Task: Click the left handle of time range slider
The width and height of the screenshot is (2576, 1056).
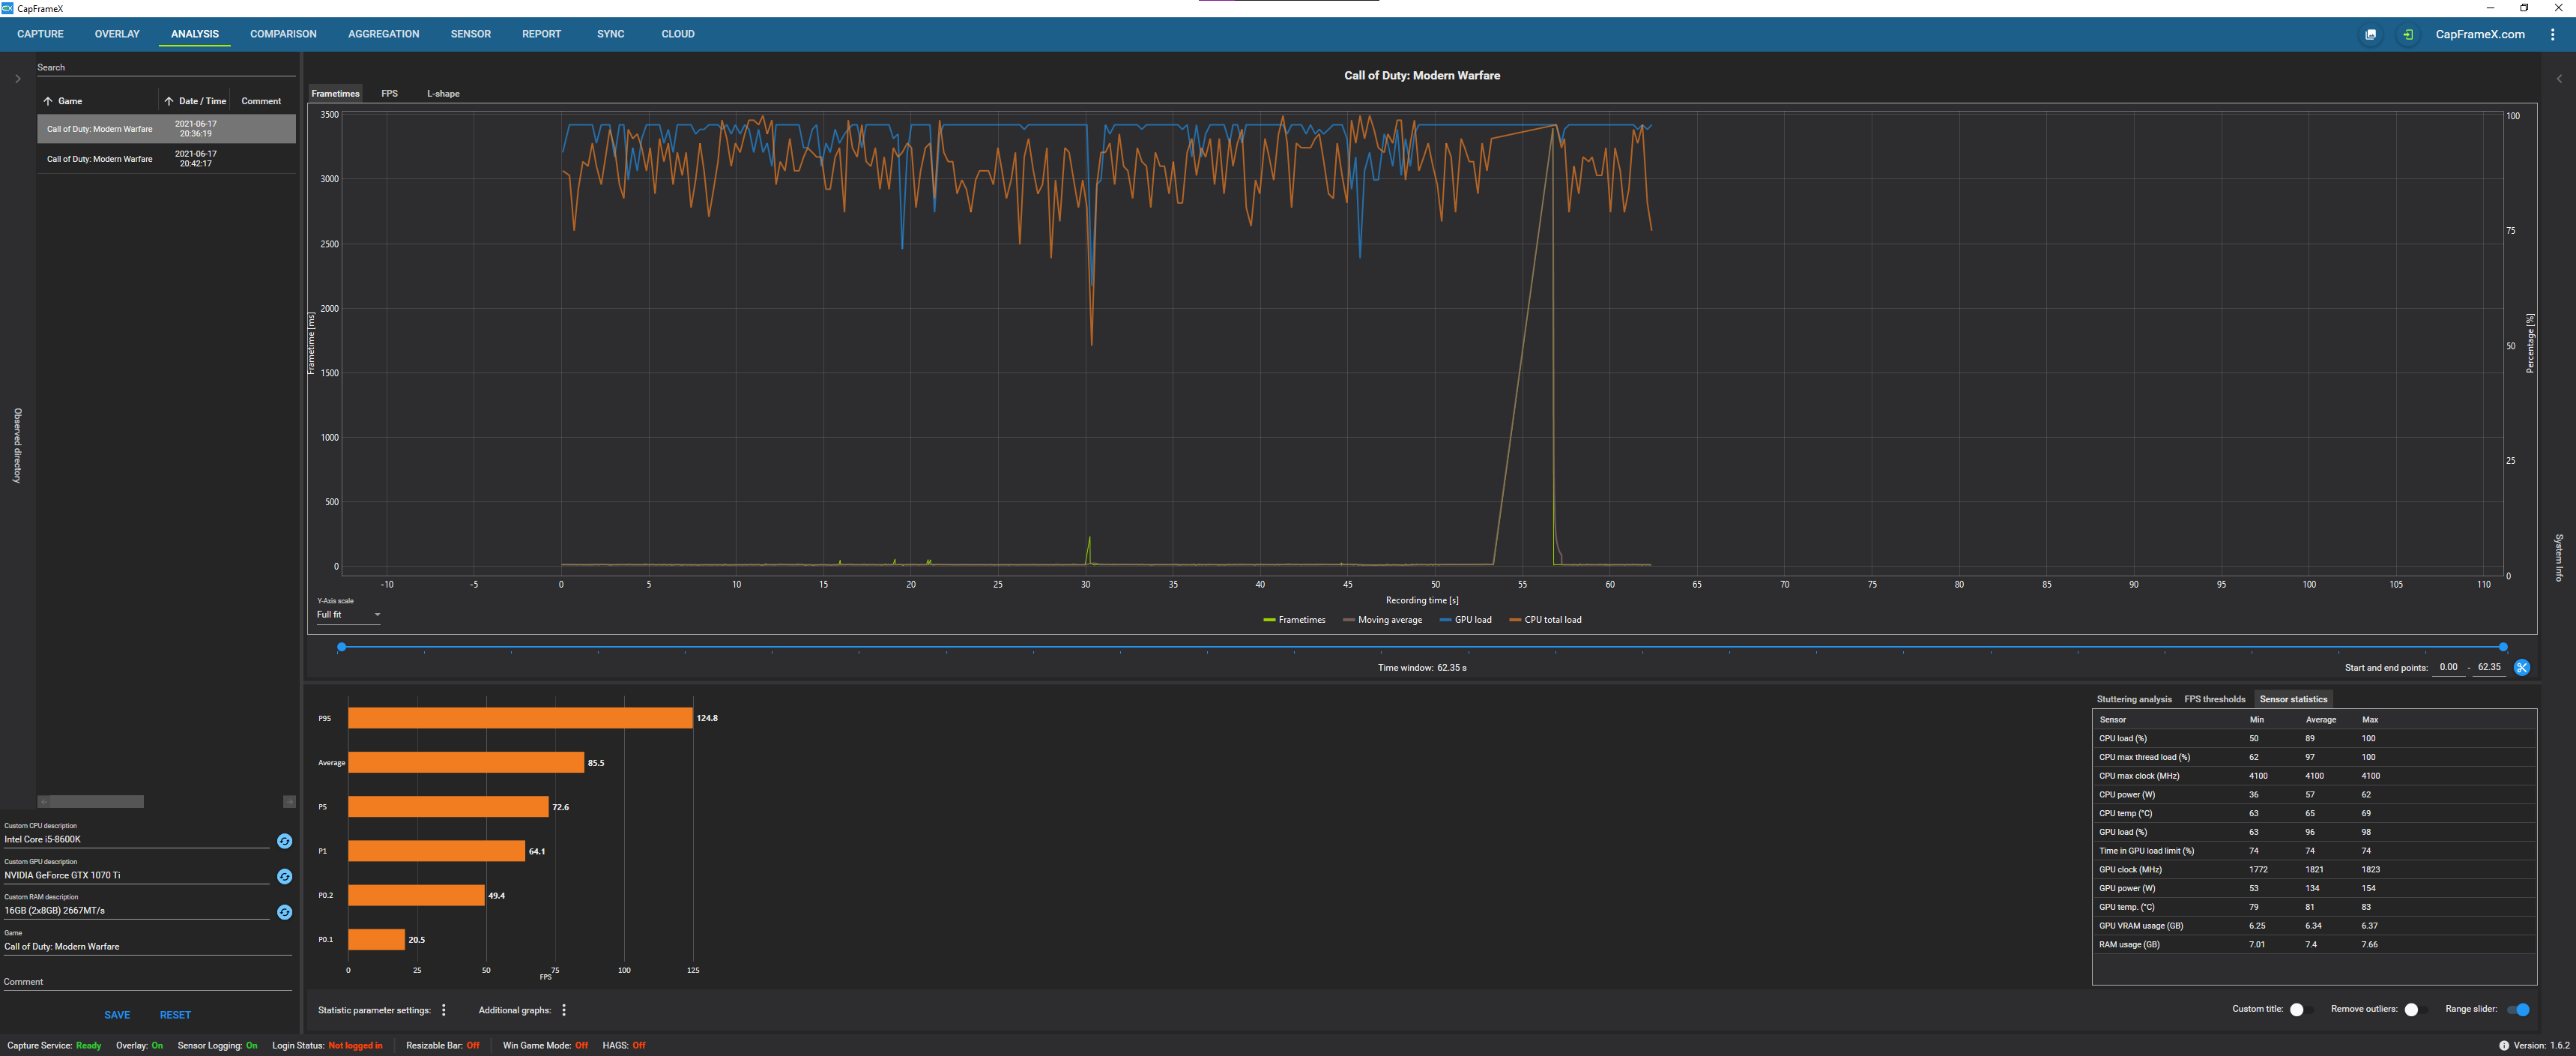Action: point(342,647)
